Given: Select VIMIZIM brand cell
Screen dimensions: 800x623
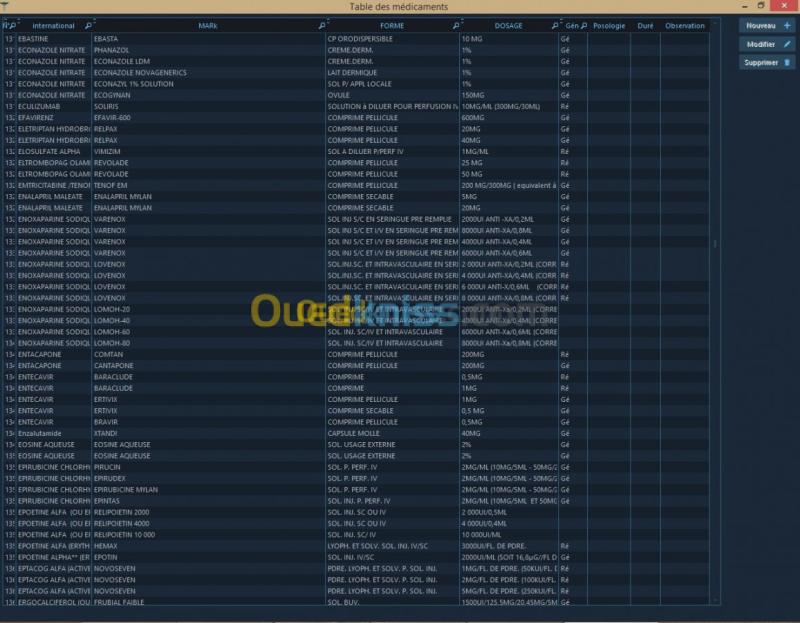Looking at the screenshot, I should [208, 152].
